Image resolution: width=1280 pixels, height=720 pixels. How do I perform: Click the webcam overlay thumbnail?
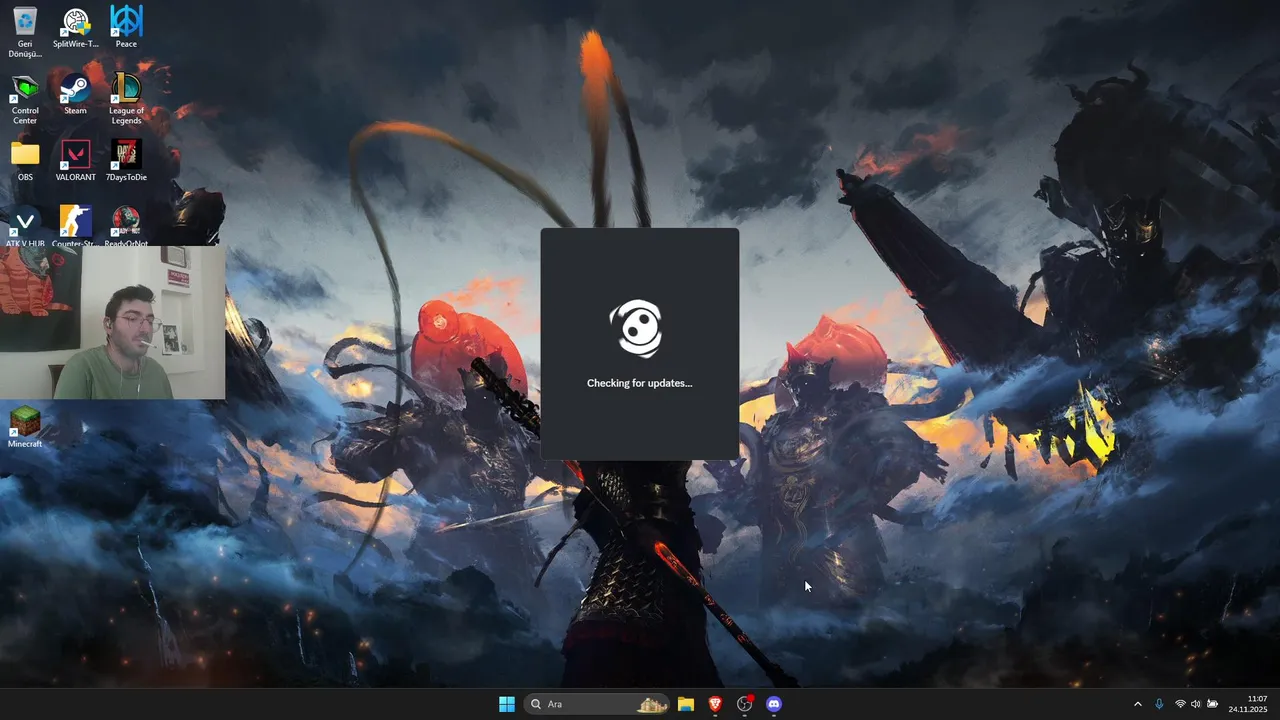(x=112, y=322)
